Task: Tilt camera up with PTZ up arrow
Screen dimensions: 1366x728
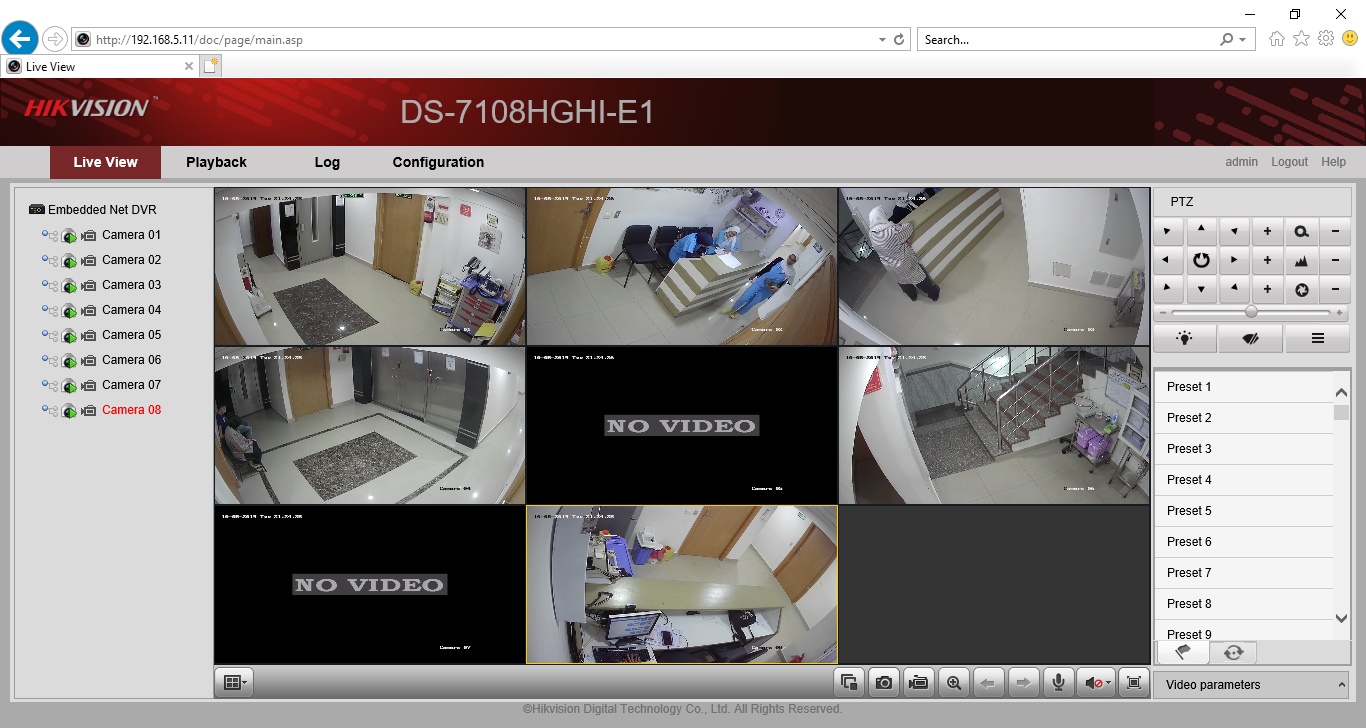Action: point(1201,231)
